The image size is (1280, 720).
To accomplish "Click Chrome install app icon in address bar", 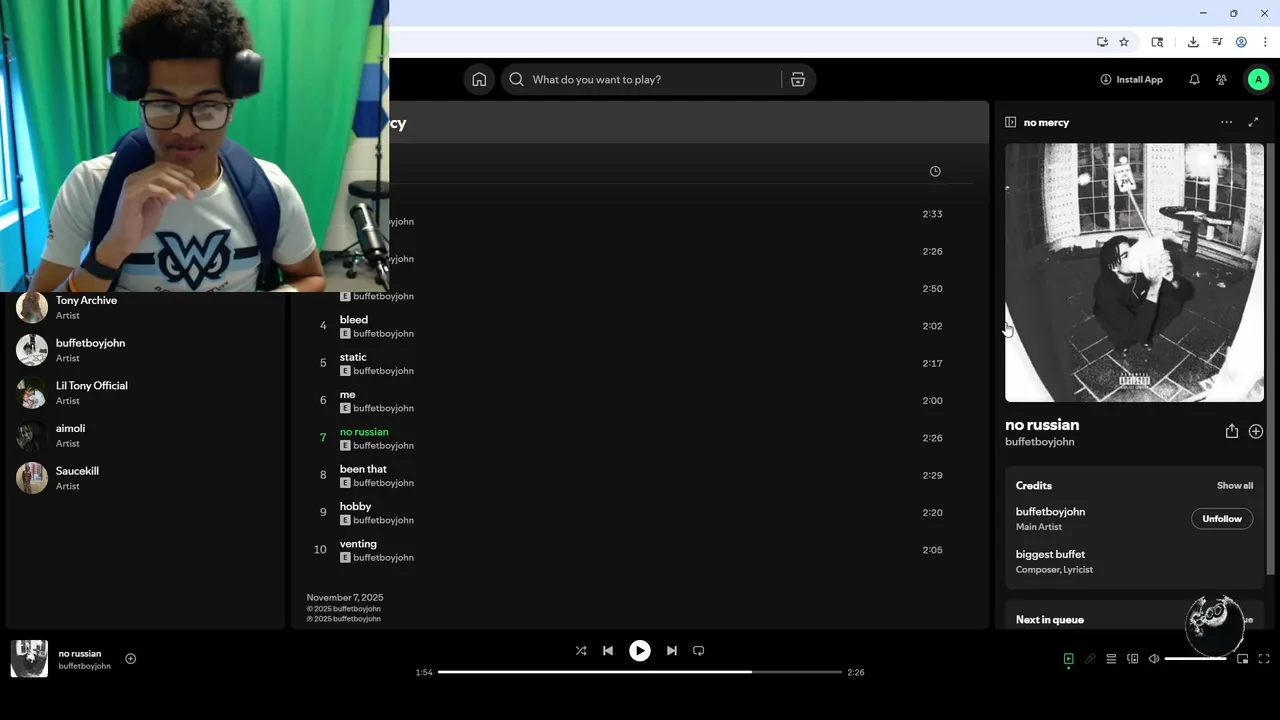I will click(x=1102, y=42).
